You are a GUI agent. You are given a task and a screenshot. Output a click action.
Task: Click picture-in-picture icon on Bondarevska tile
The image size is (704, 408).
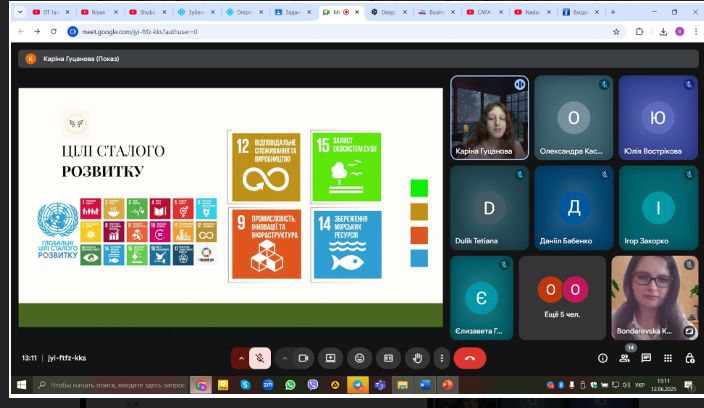pos(689,331)
